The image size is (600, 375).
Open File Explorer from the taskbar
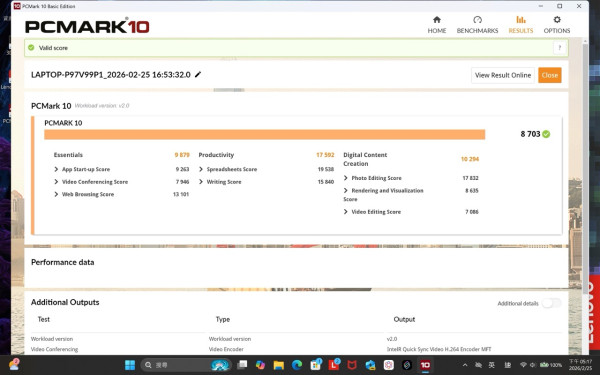point(279,365)
